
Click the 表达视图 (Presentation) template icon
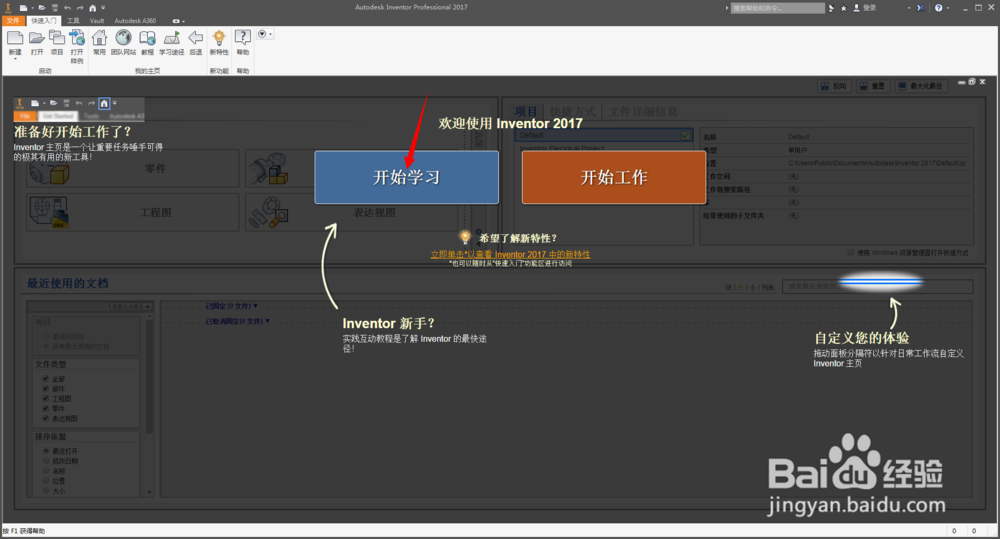[268, 212]
